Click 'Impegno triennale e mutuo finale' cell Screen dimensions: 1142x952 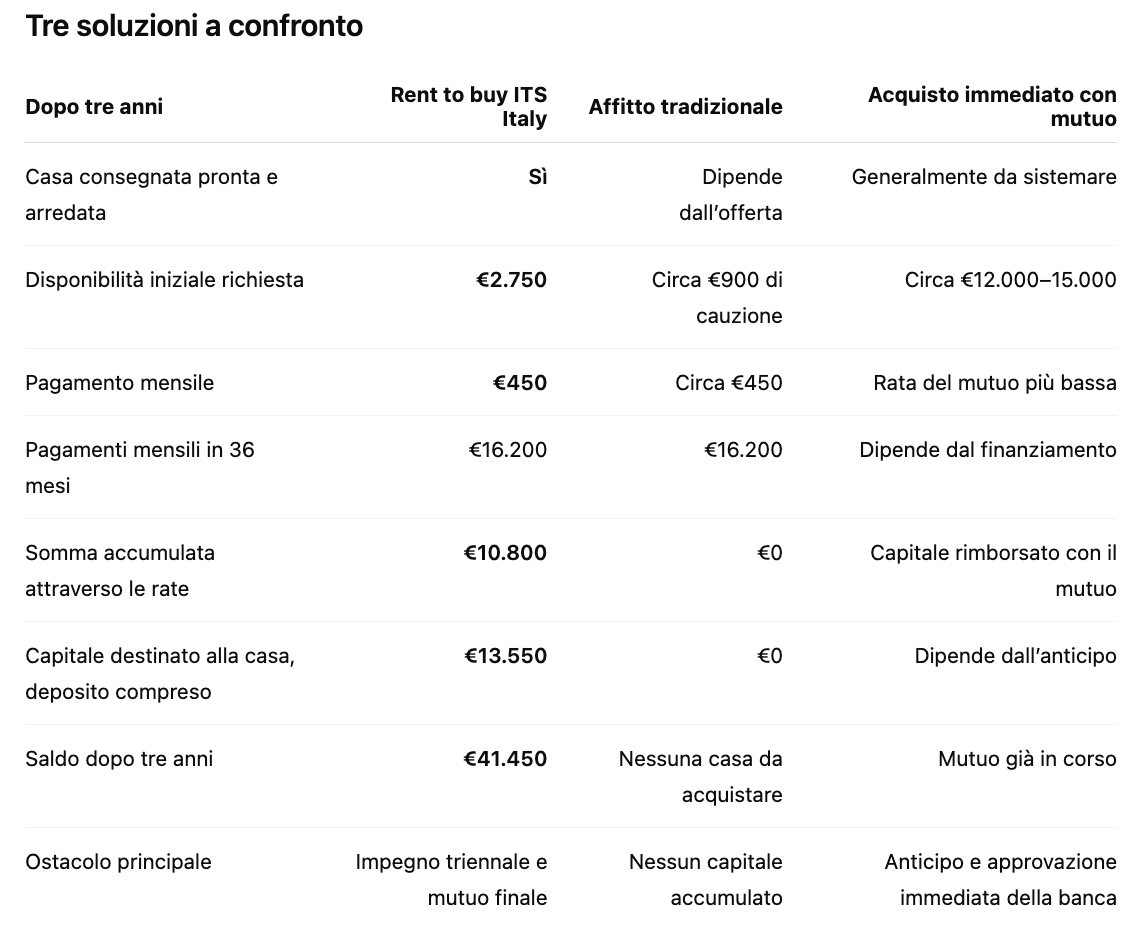[x=451, y=880]
